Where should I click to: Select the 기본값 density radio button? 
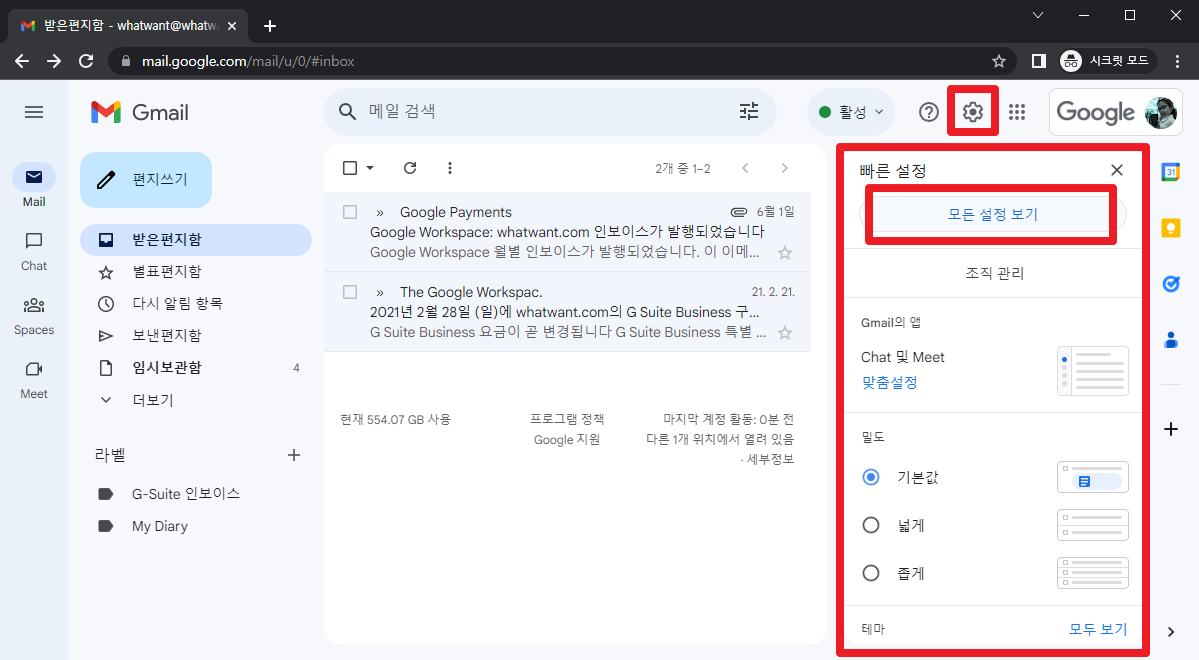pyautogui.click(x=871, y=477)
